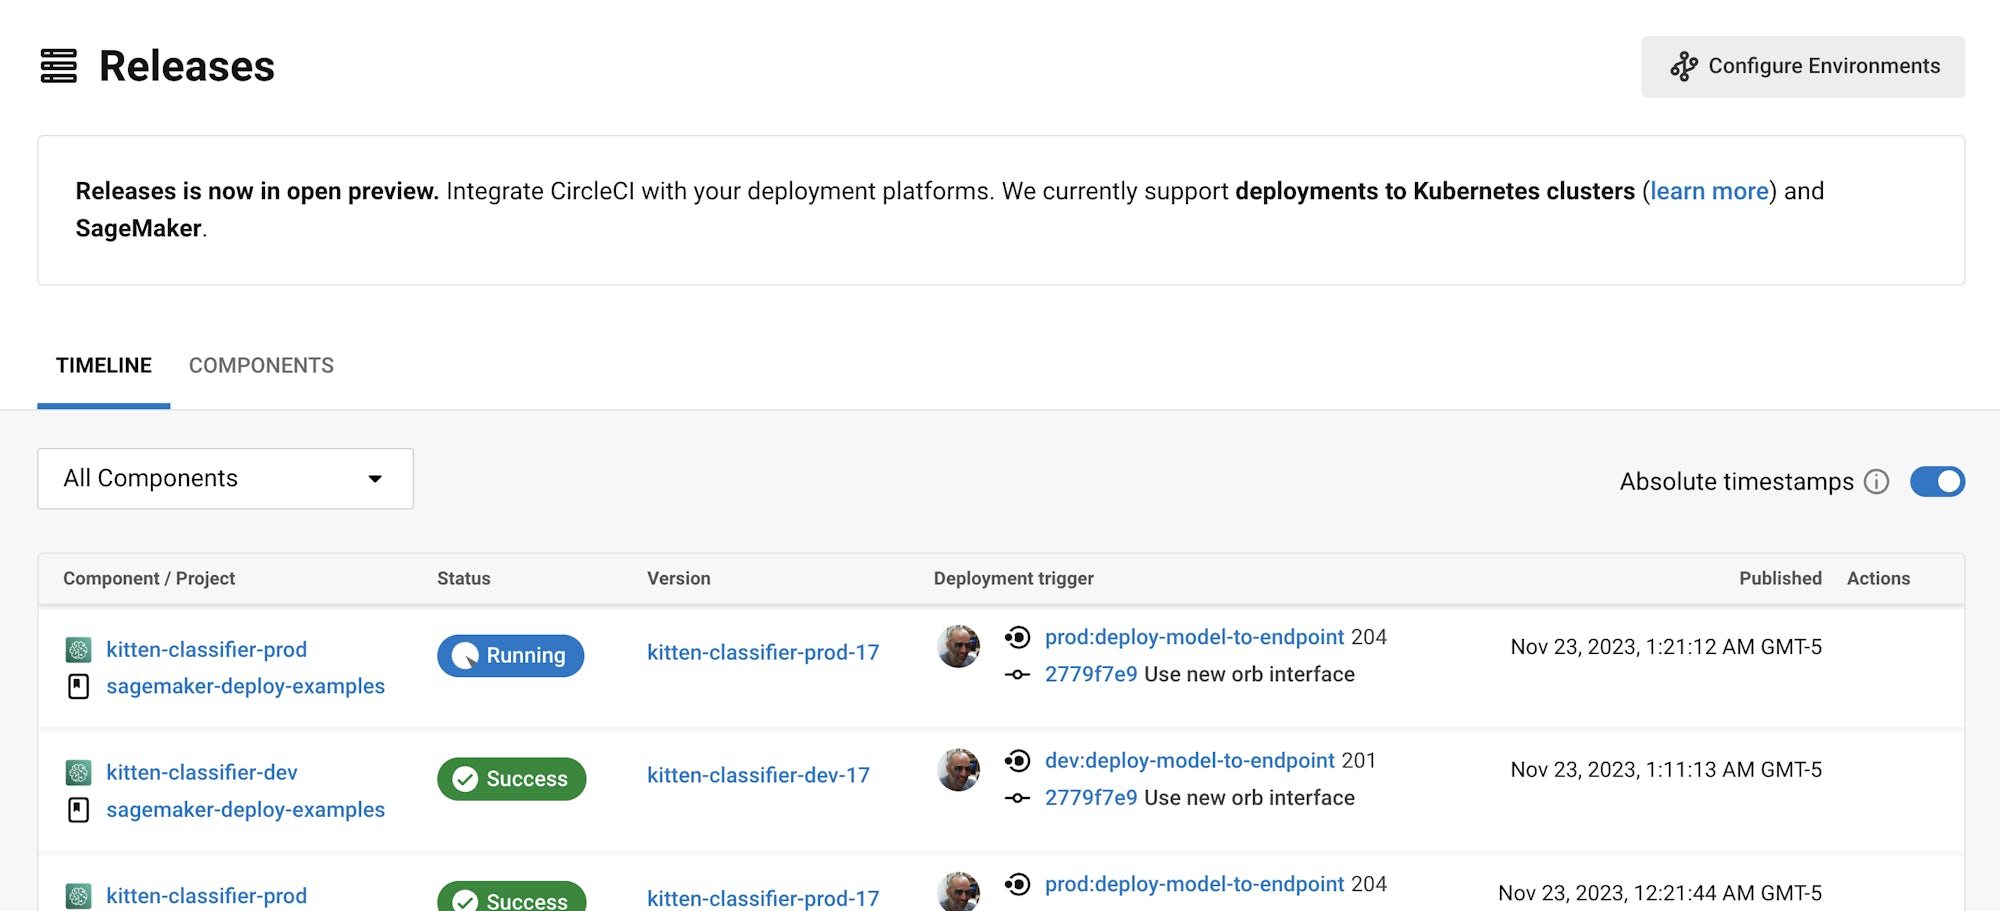The width and height of the screenshot is (2000, 911).
Task: Click the job icon beside prod:deploy-model-to-endpoint 204
Action: [x=1018, y=638]
